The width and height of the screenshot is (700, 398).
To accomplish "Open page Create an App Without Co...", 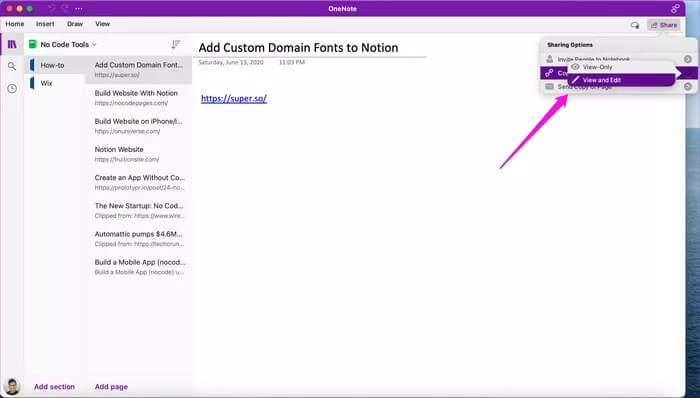I will click(139, 182).
